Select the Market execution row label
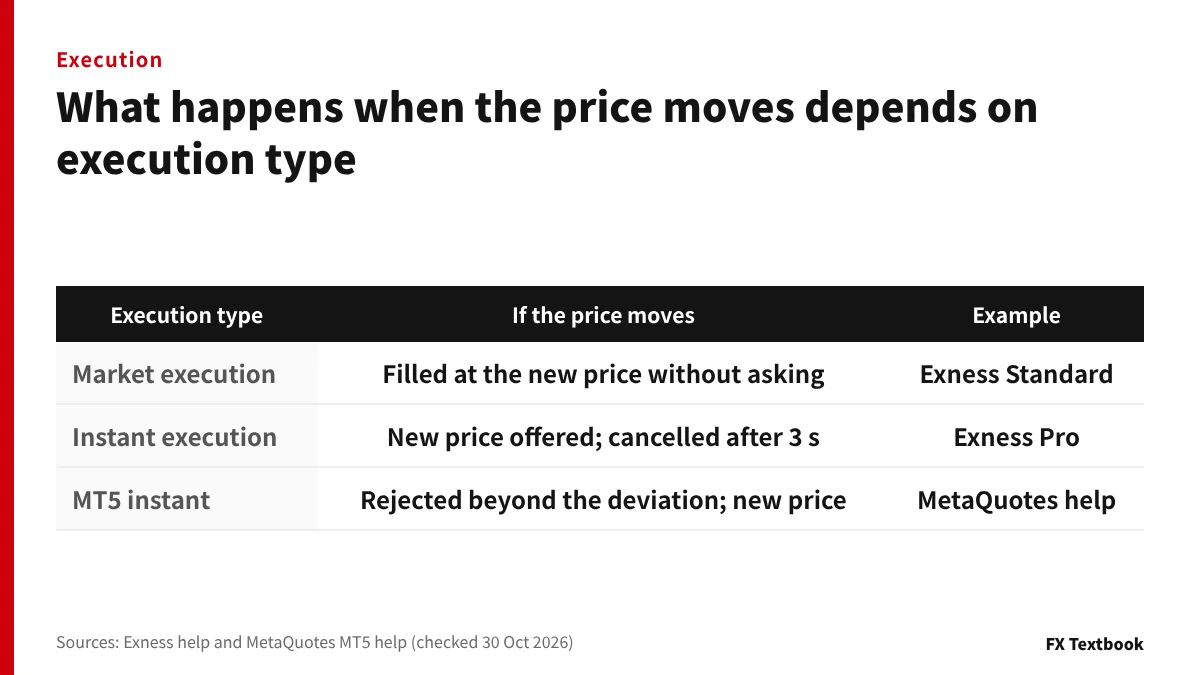 174,374
